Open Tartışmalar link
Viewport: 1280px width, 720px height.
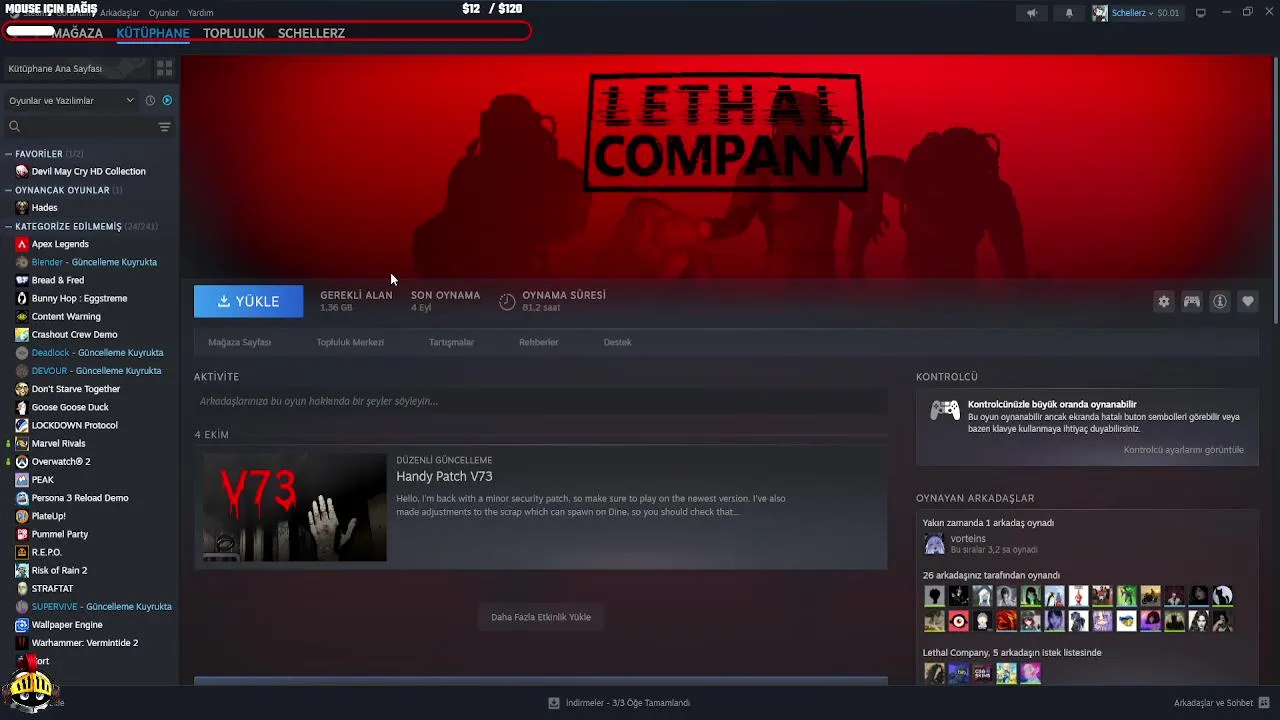(x=451, y=342)
